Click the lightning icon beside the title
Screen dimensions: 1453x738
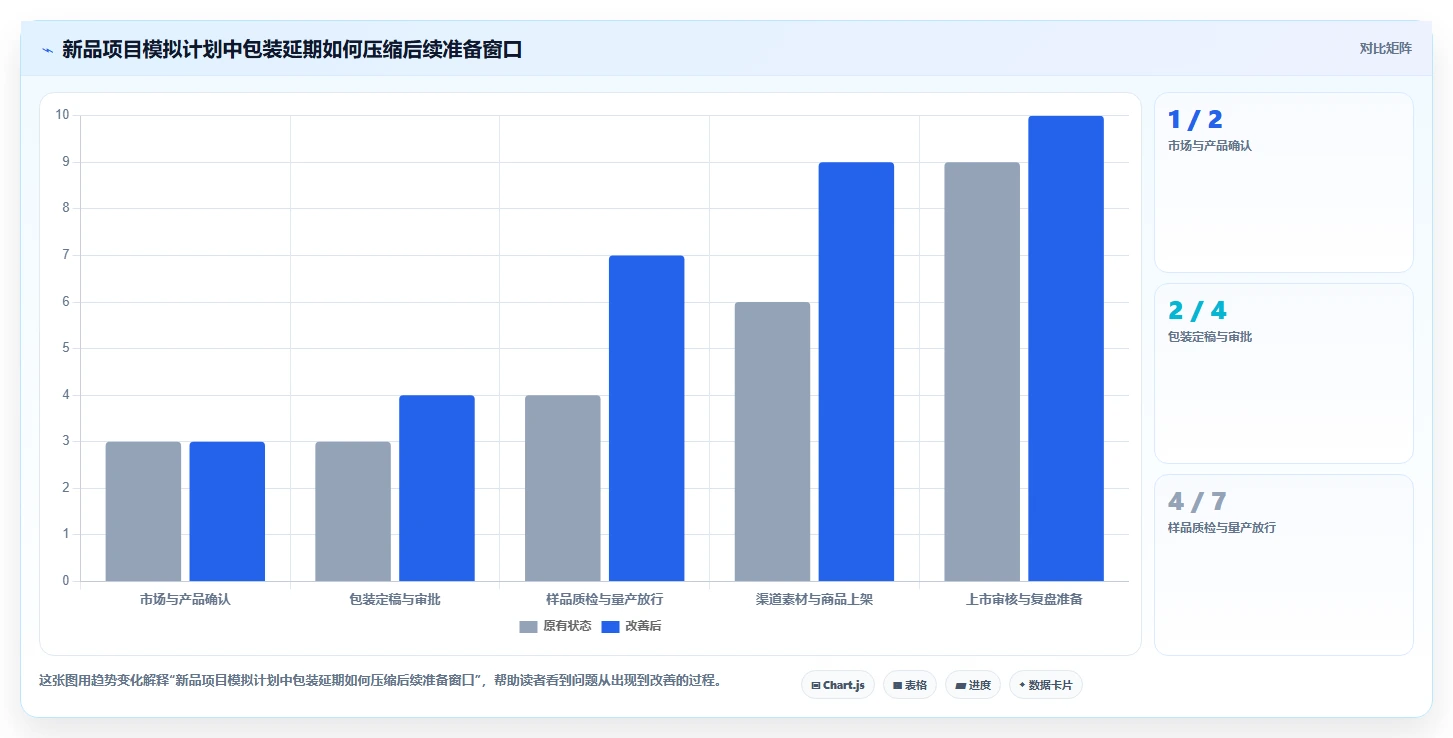[47, 49]
